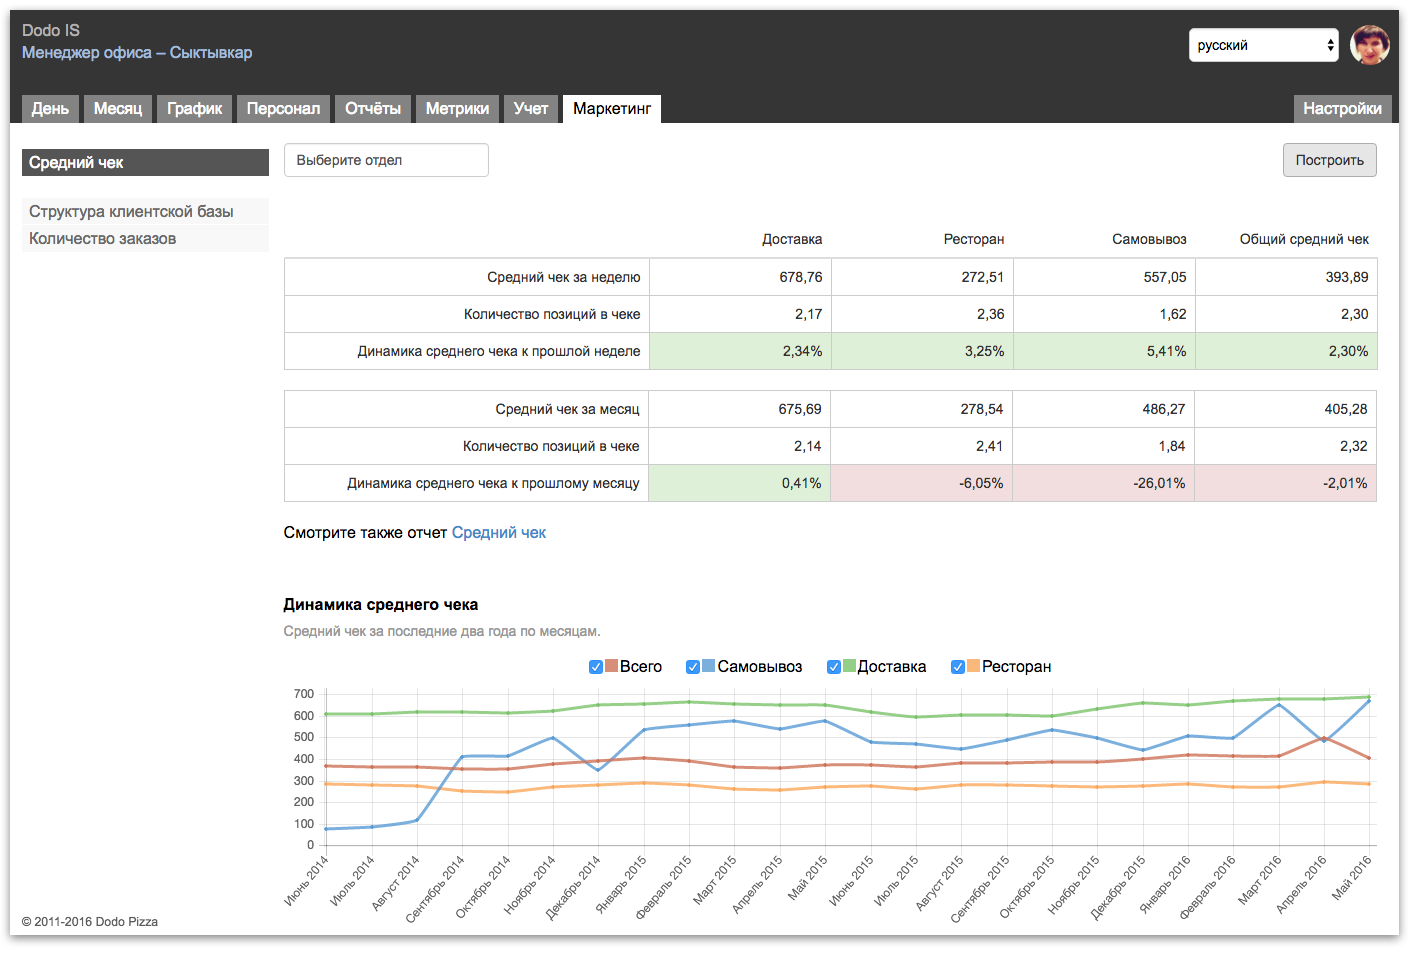Open the График tab
The height and width of the screenshot is (953, 1414).
coord(194,108)
